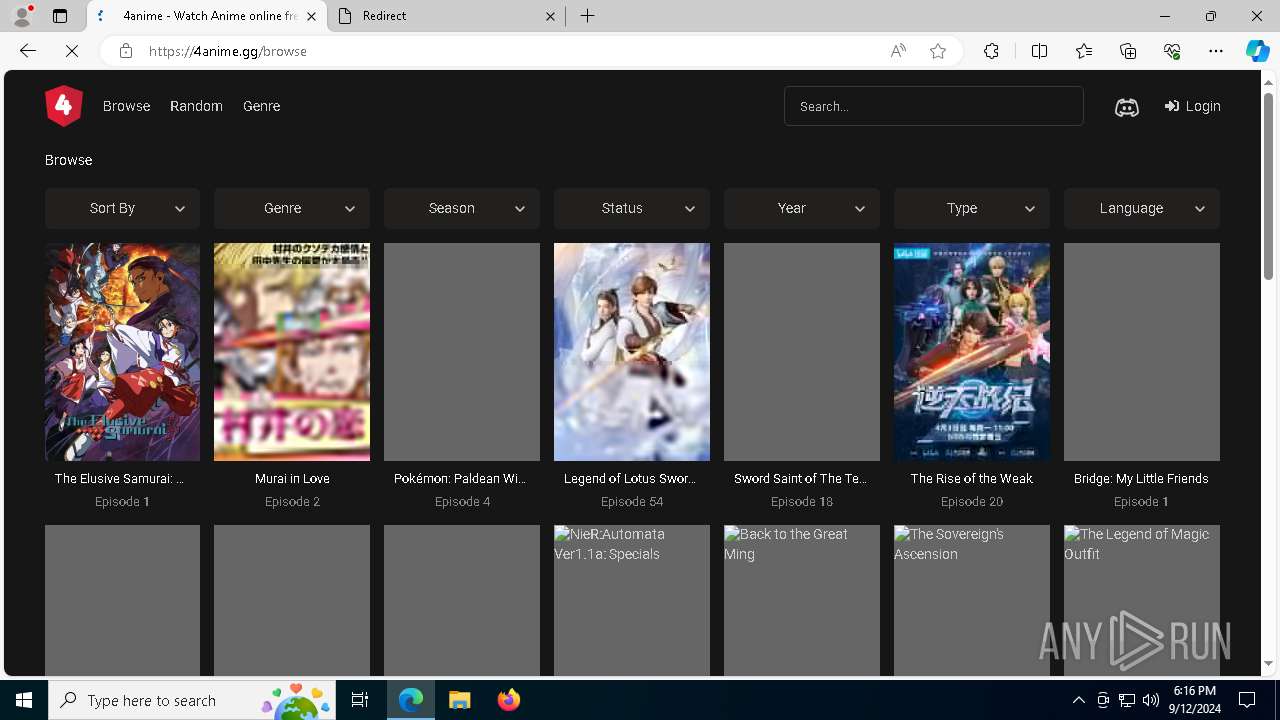Viewport: 1280px width, 720px height.
Task: Click Episode 54 under Legend of Lotus Sword
Action: [632, 502]
